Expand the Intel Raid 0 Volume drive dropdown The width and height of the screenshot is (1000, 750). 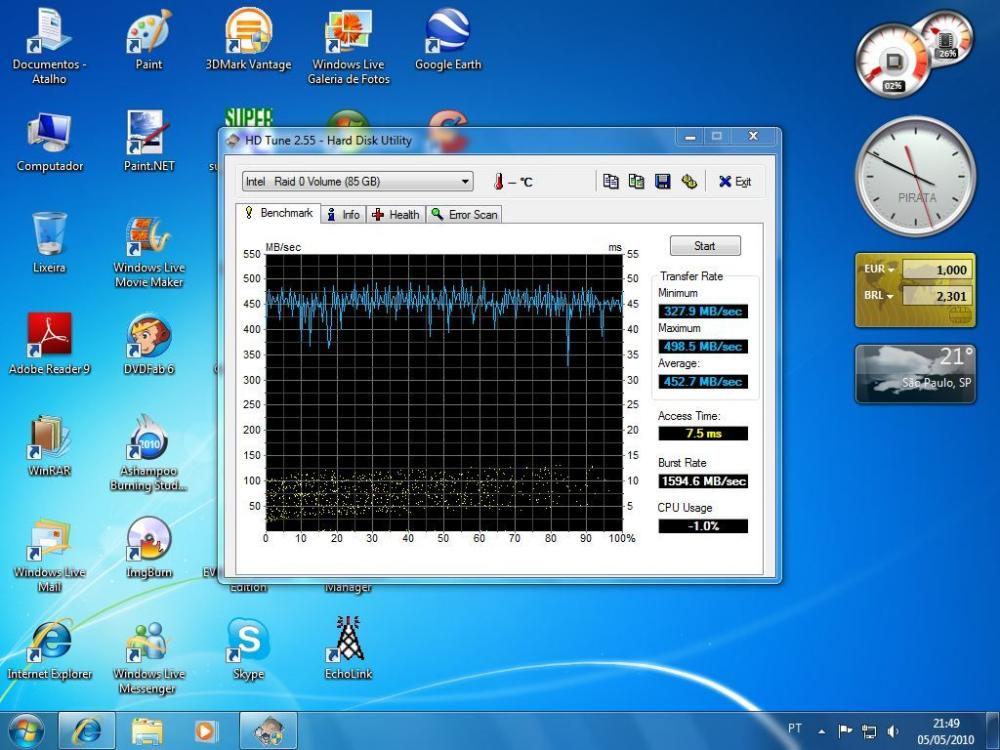(x=465, y=182)
